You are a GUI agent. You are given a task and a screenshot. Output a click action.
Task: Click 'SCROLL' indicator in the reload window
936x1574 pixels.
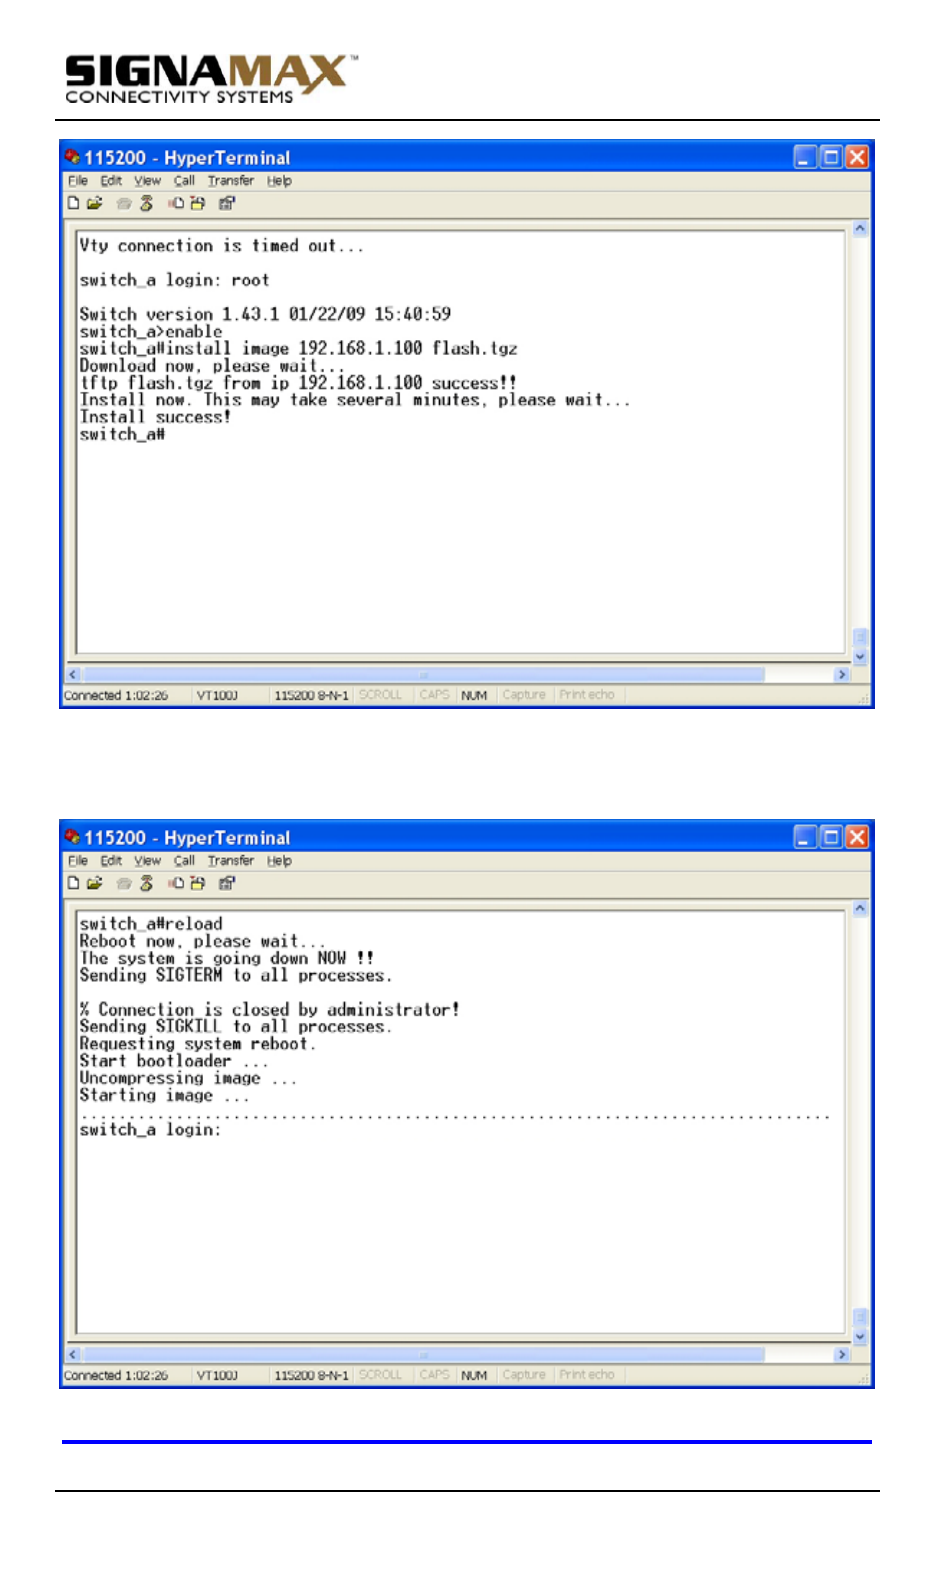click(380, 1376)
